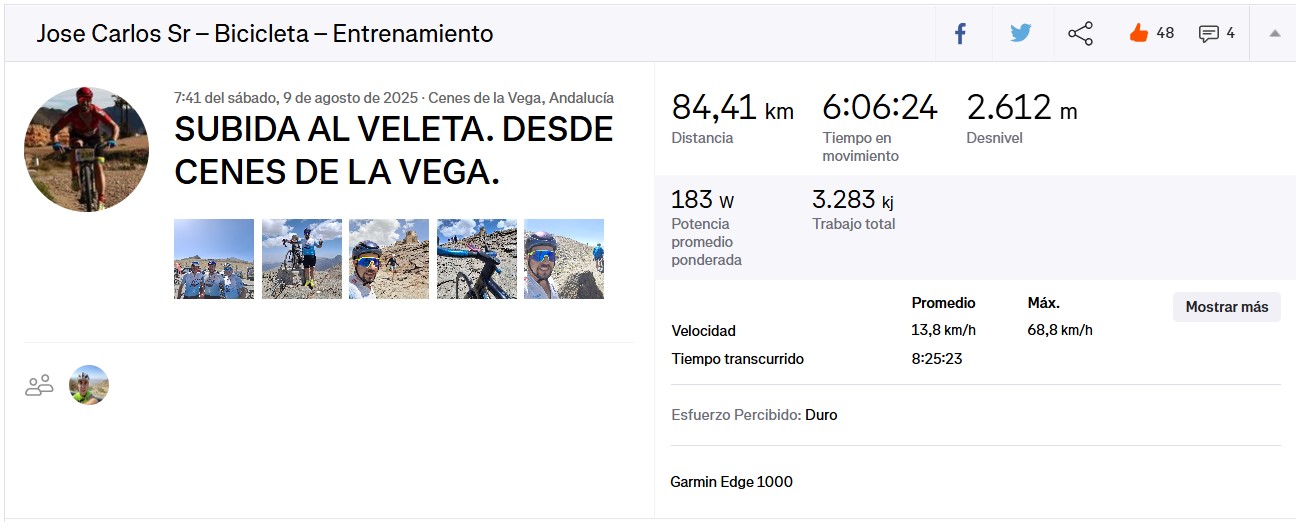View the fourth photo of bike handlebars
Viewport: 1296px width, 522px height.
477,259
